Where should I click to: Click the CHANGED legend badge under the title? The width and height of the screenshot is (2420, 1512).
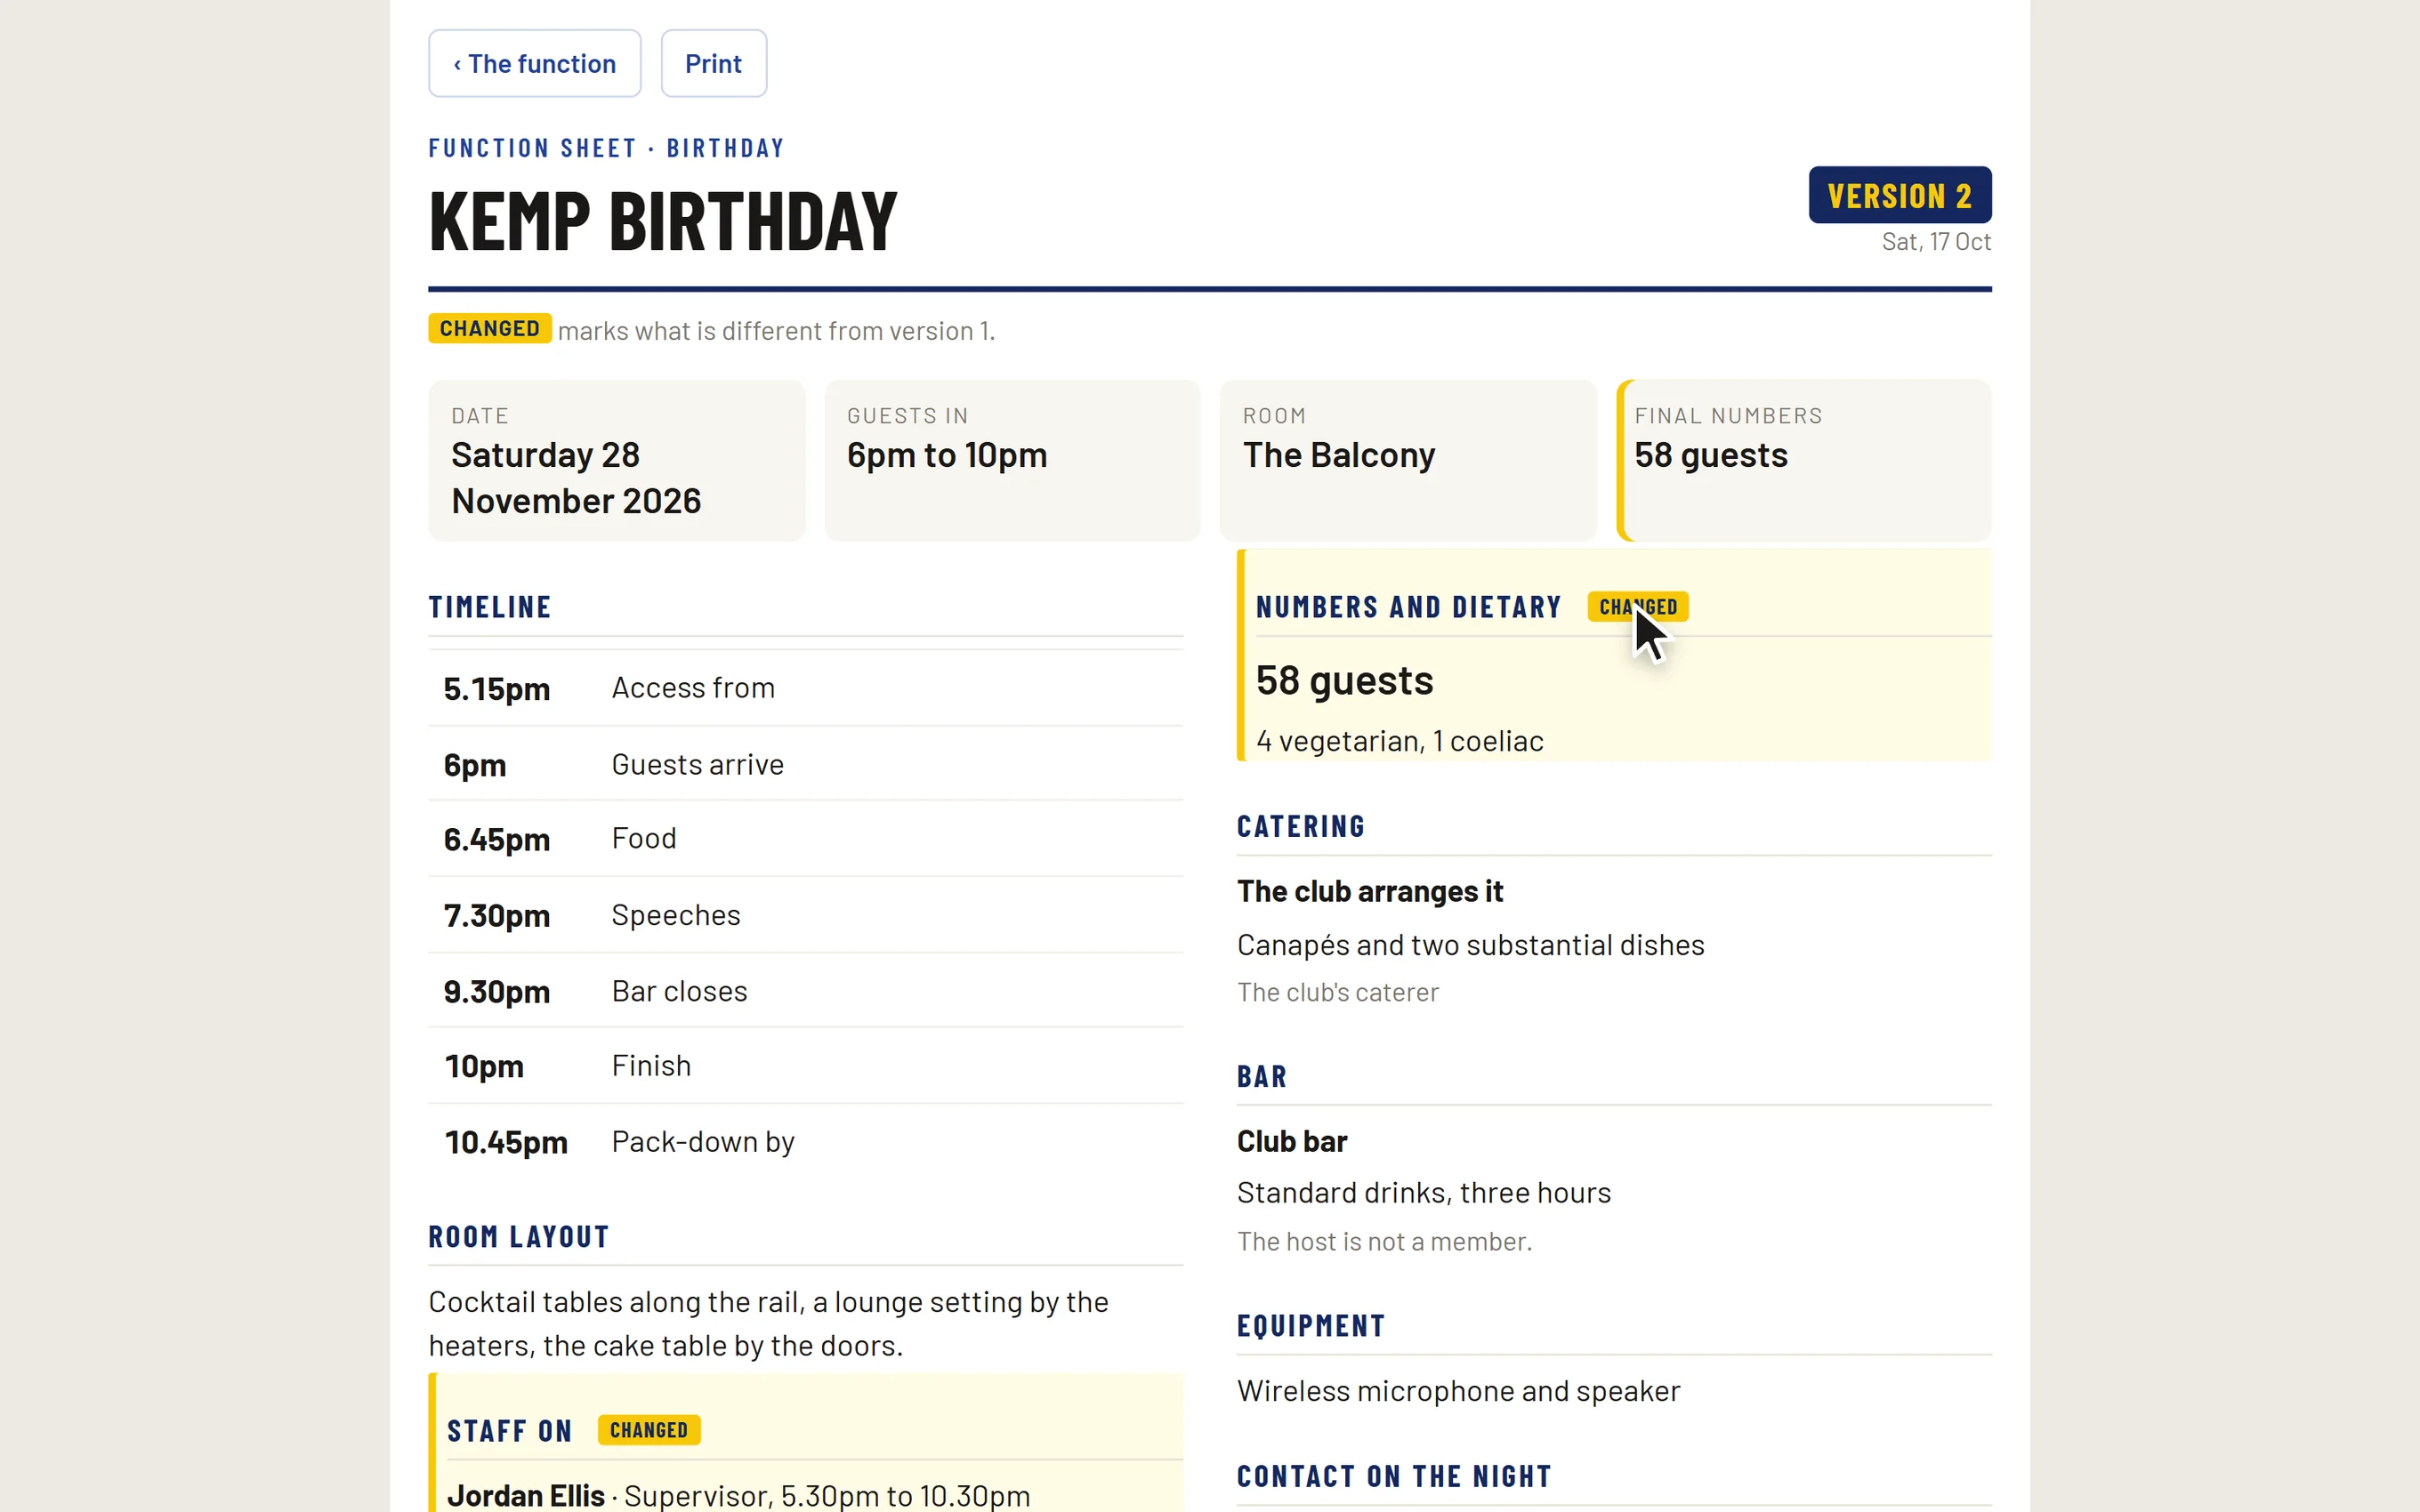click(x=489, y=329)
